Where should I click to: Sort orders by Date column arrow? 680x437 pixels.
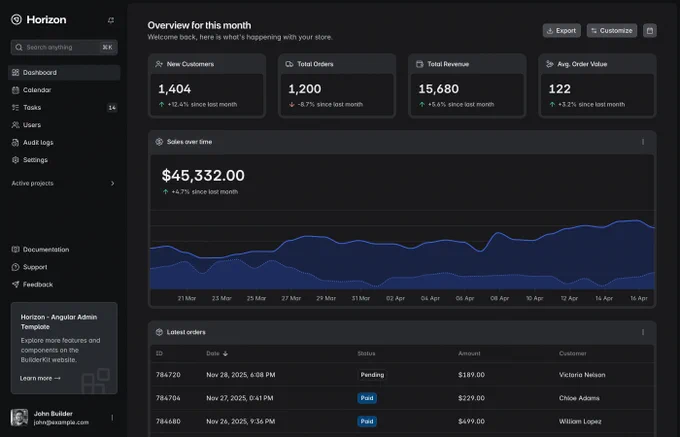(225, 353)
